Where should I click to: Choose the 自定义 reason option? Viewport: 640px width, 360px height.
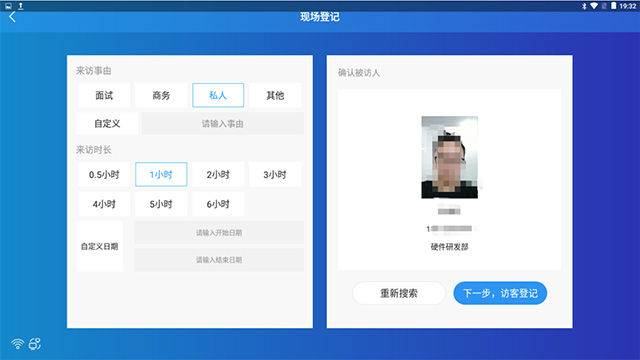[x=107, y=123]
